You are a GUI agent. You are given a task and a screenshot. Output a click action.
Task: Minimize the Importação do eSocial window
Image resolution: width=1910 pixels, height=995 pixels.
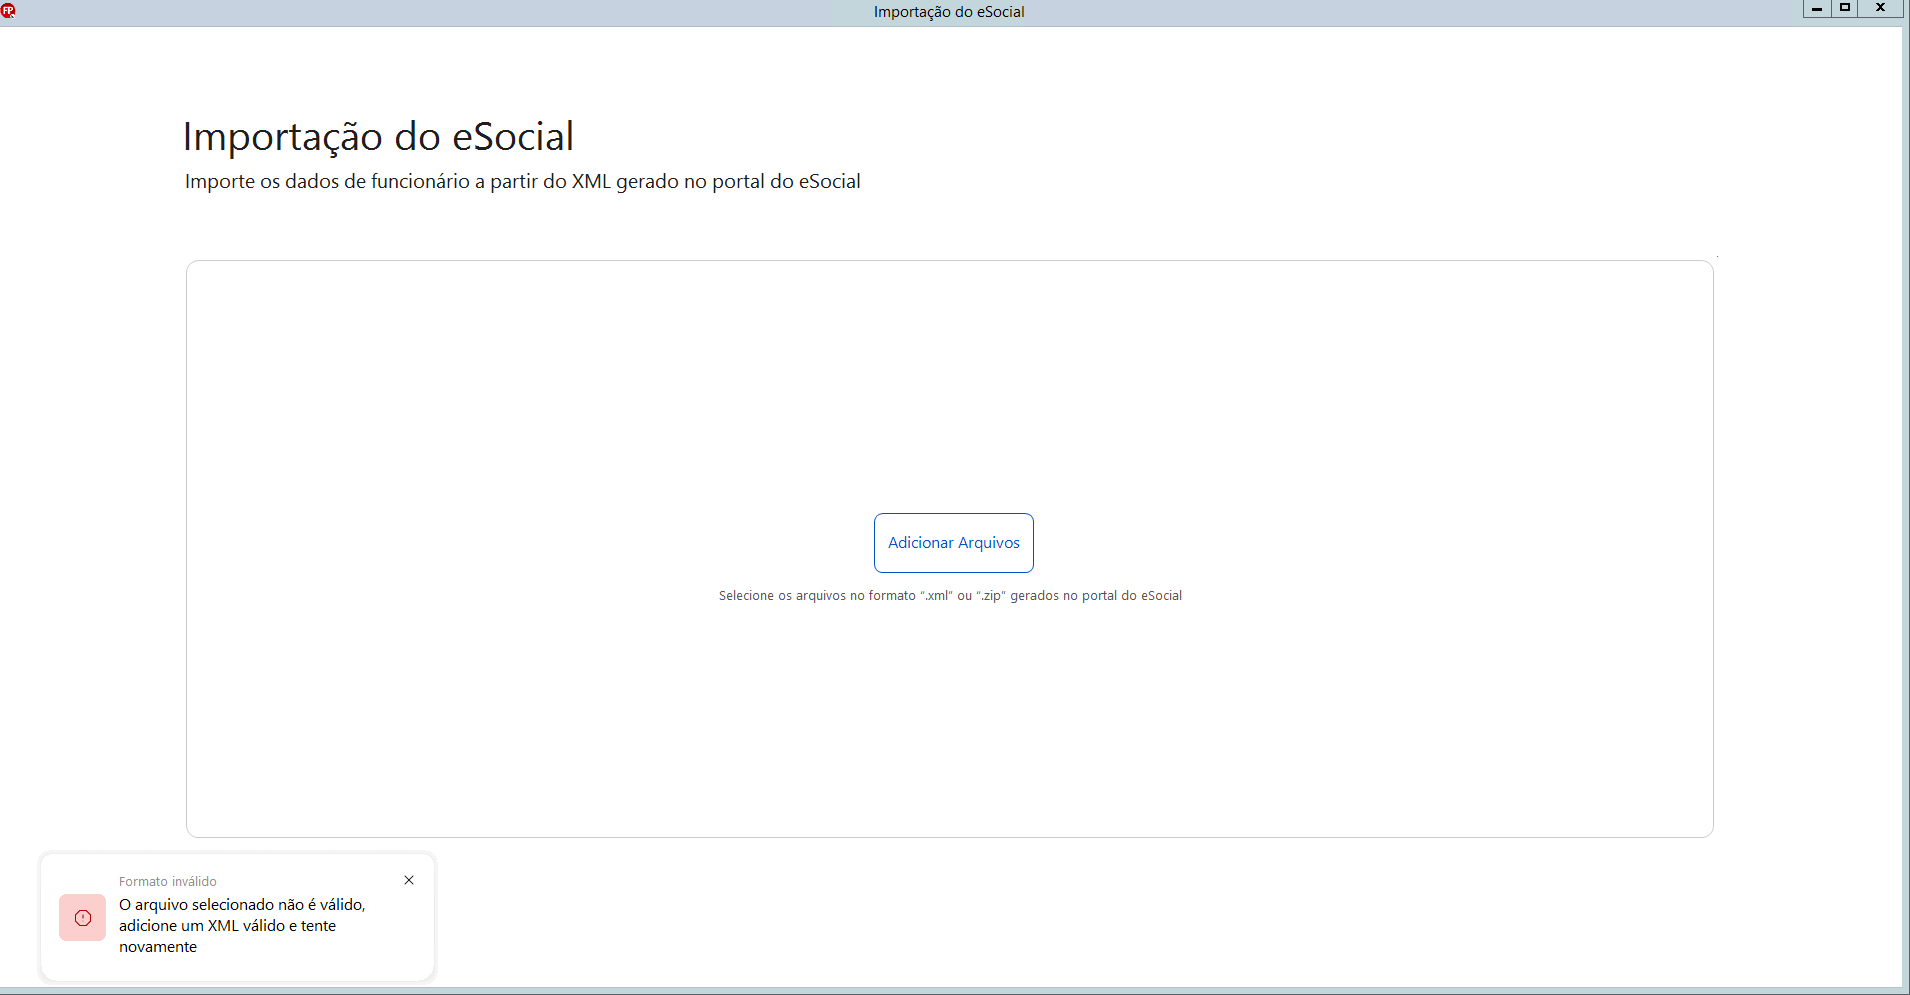click(x=1817, y=8)
